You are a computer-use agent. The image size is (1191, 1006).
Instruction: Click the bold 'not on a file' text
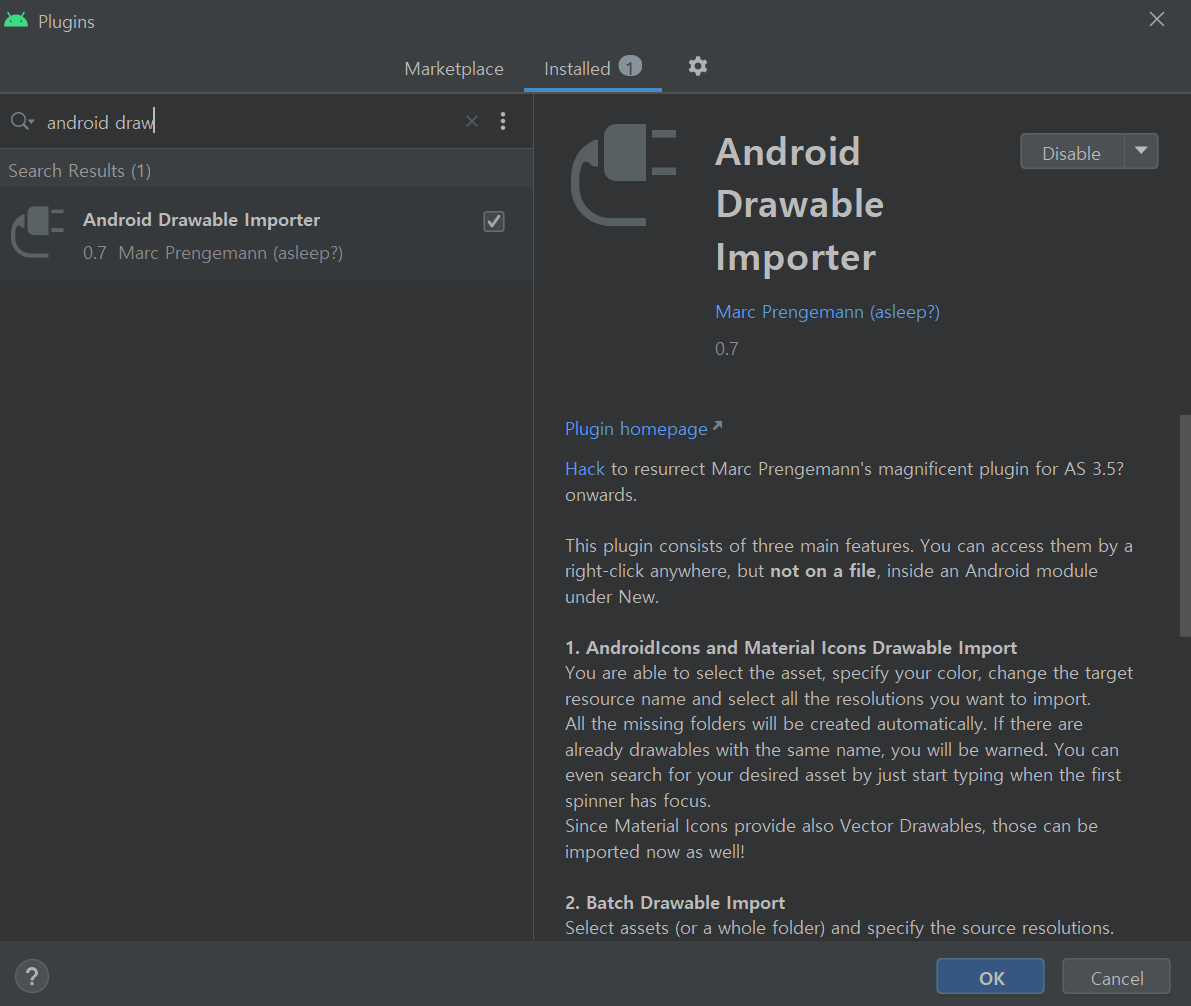click(823, 571)
